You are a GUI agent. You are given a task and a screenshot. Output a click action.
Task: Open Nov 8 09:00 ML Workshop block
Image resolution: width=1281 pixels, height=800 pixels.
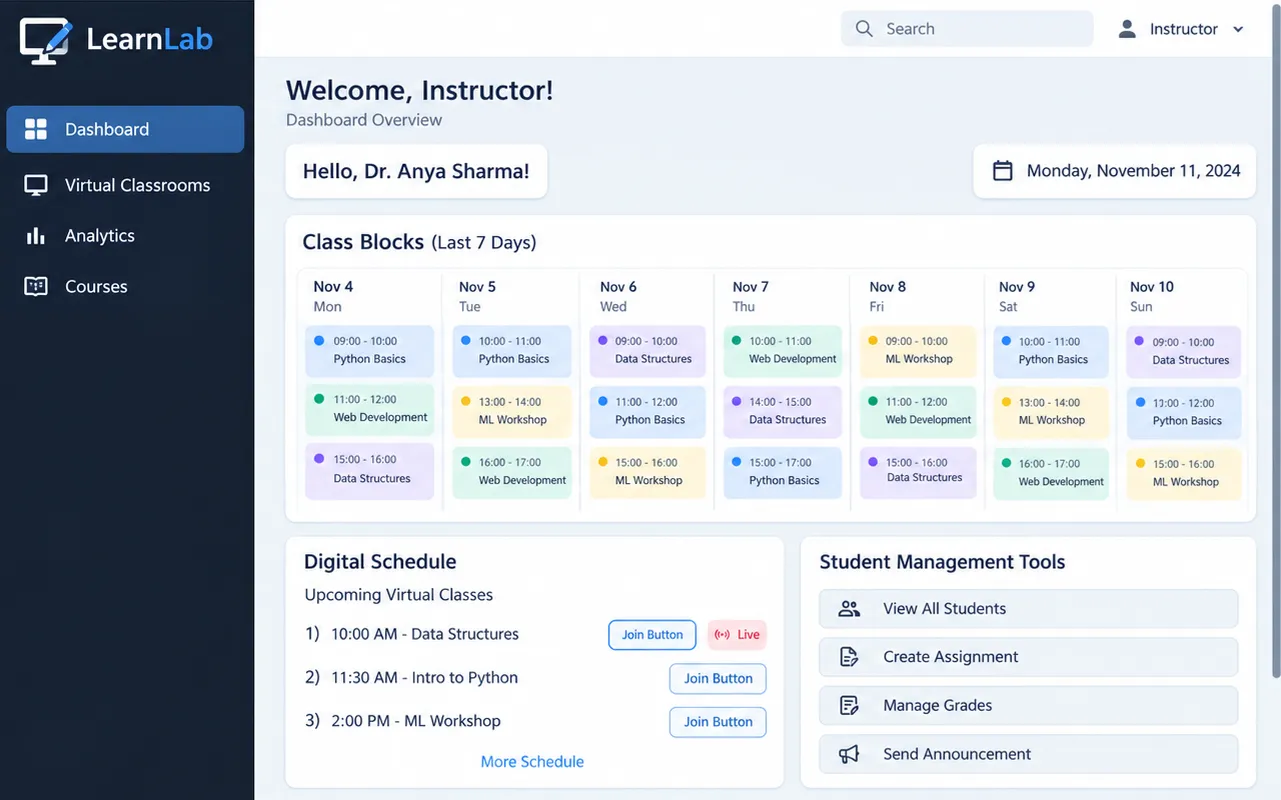click(917, 351)
